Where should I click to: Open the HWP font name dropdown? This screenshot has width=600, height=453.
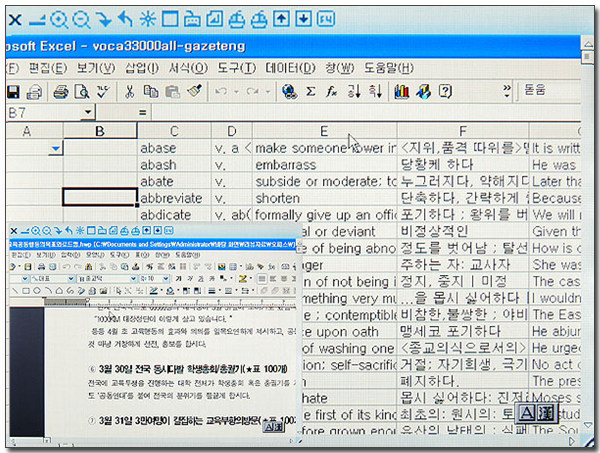coord(133,279)
